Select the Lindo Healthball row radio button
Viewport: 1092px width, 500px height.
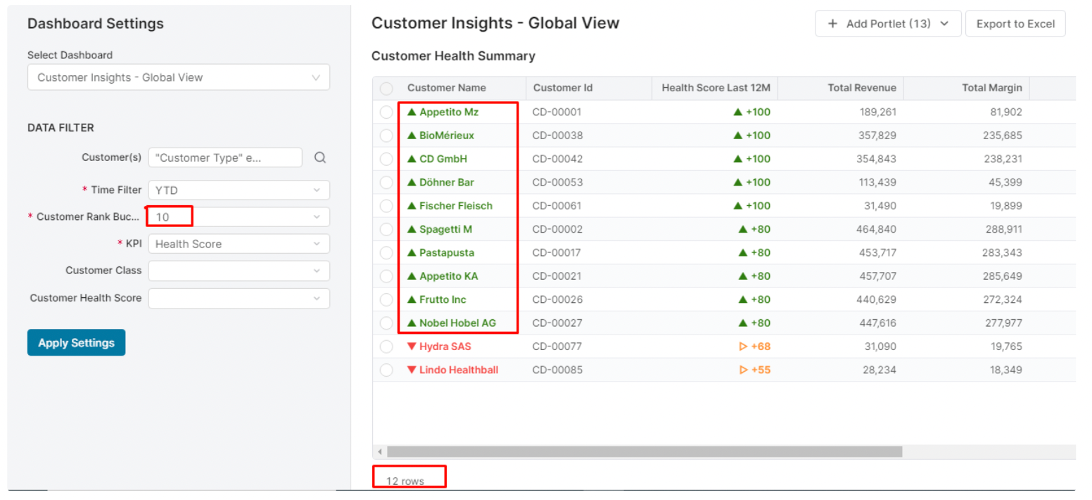click(387, 370)
